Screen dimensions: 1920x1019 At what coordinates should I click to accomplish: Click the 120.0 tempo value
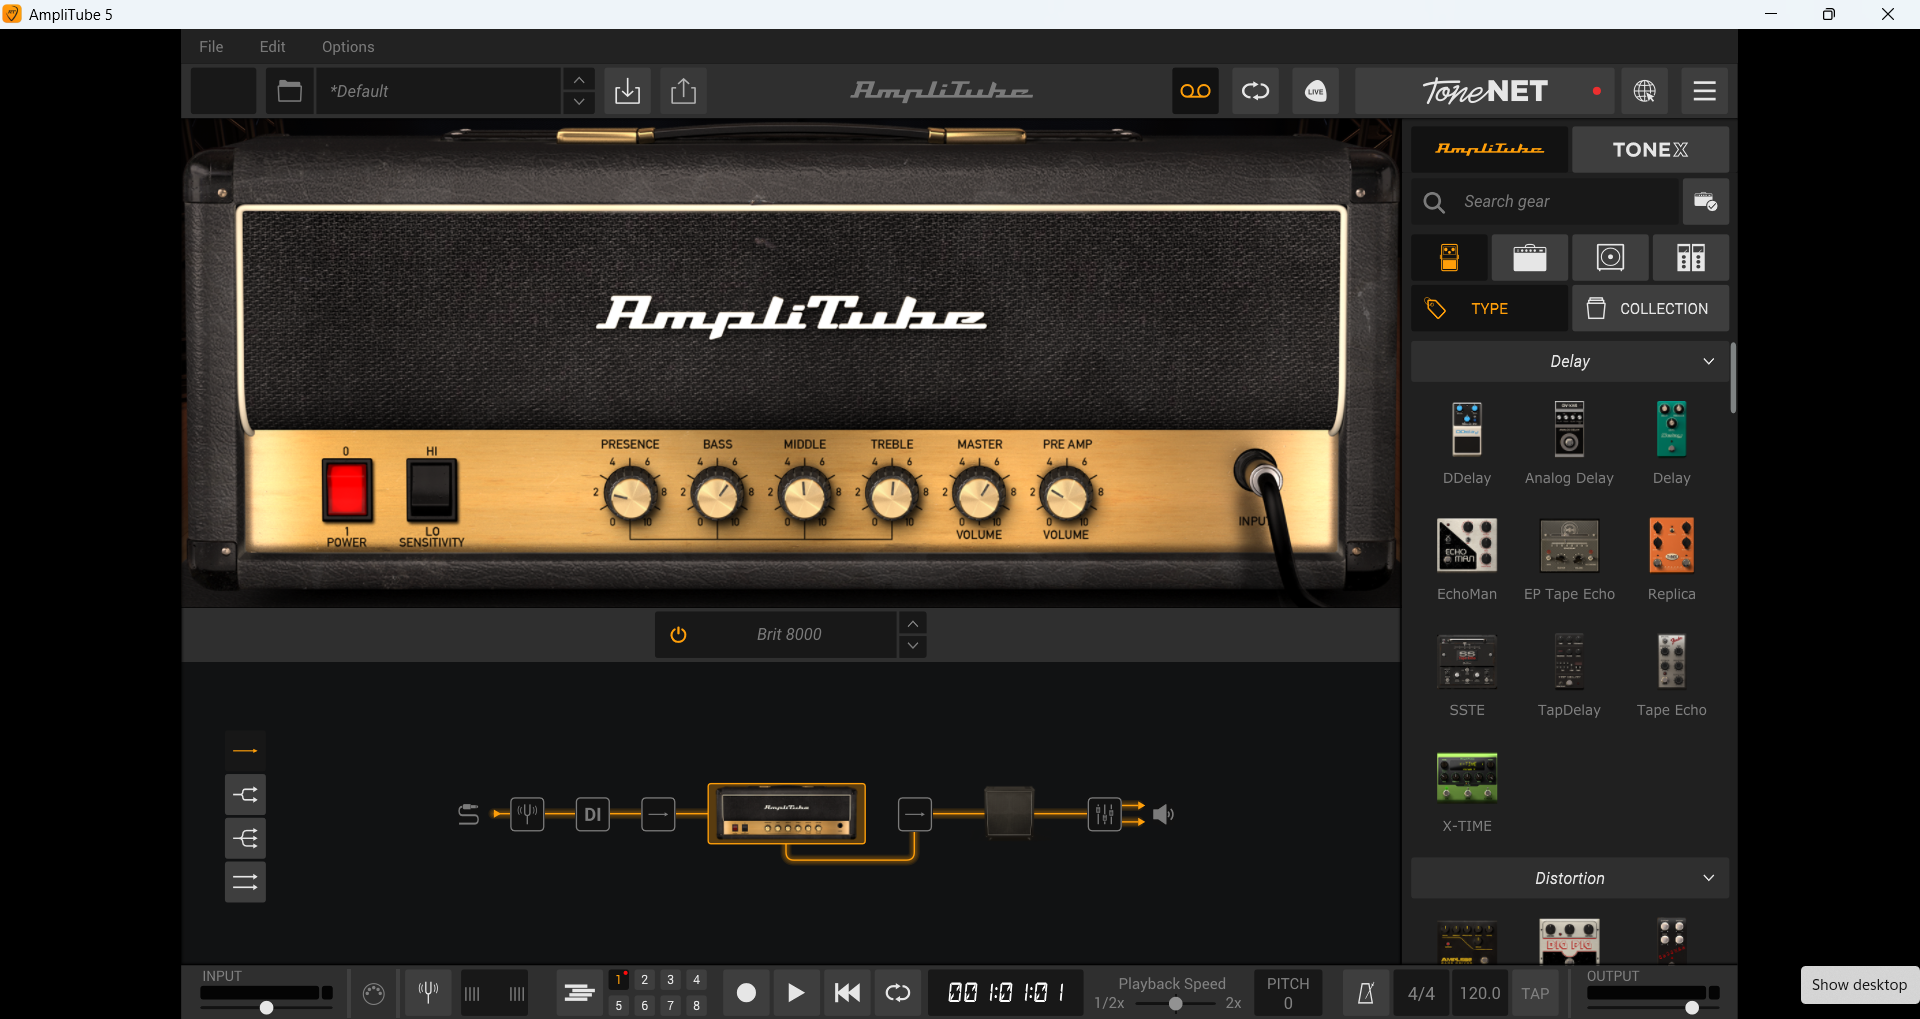click(x=1480, y=993)
